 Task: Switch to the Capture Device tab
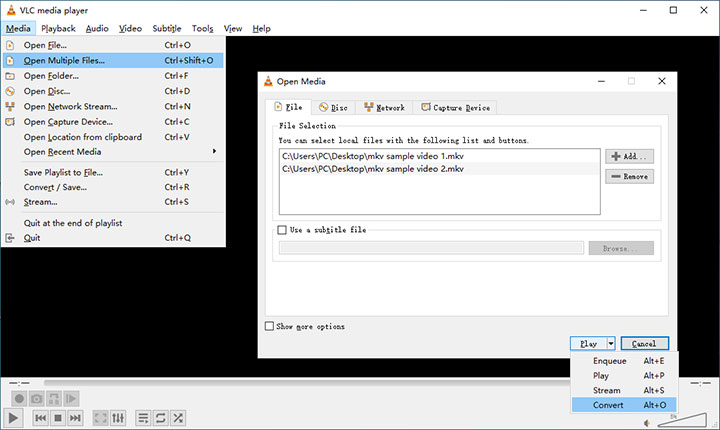[x=455, y=108]
